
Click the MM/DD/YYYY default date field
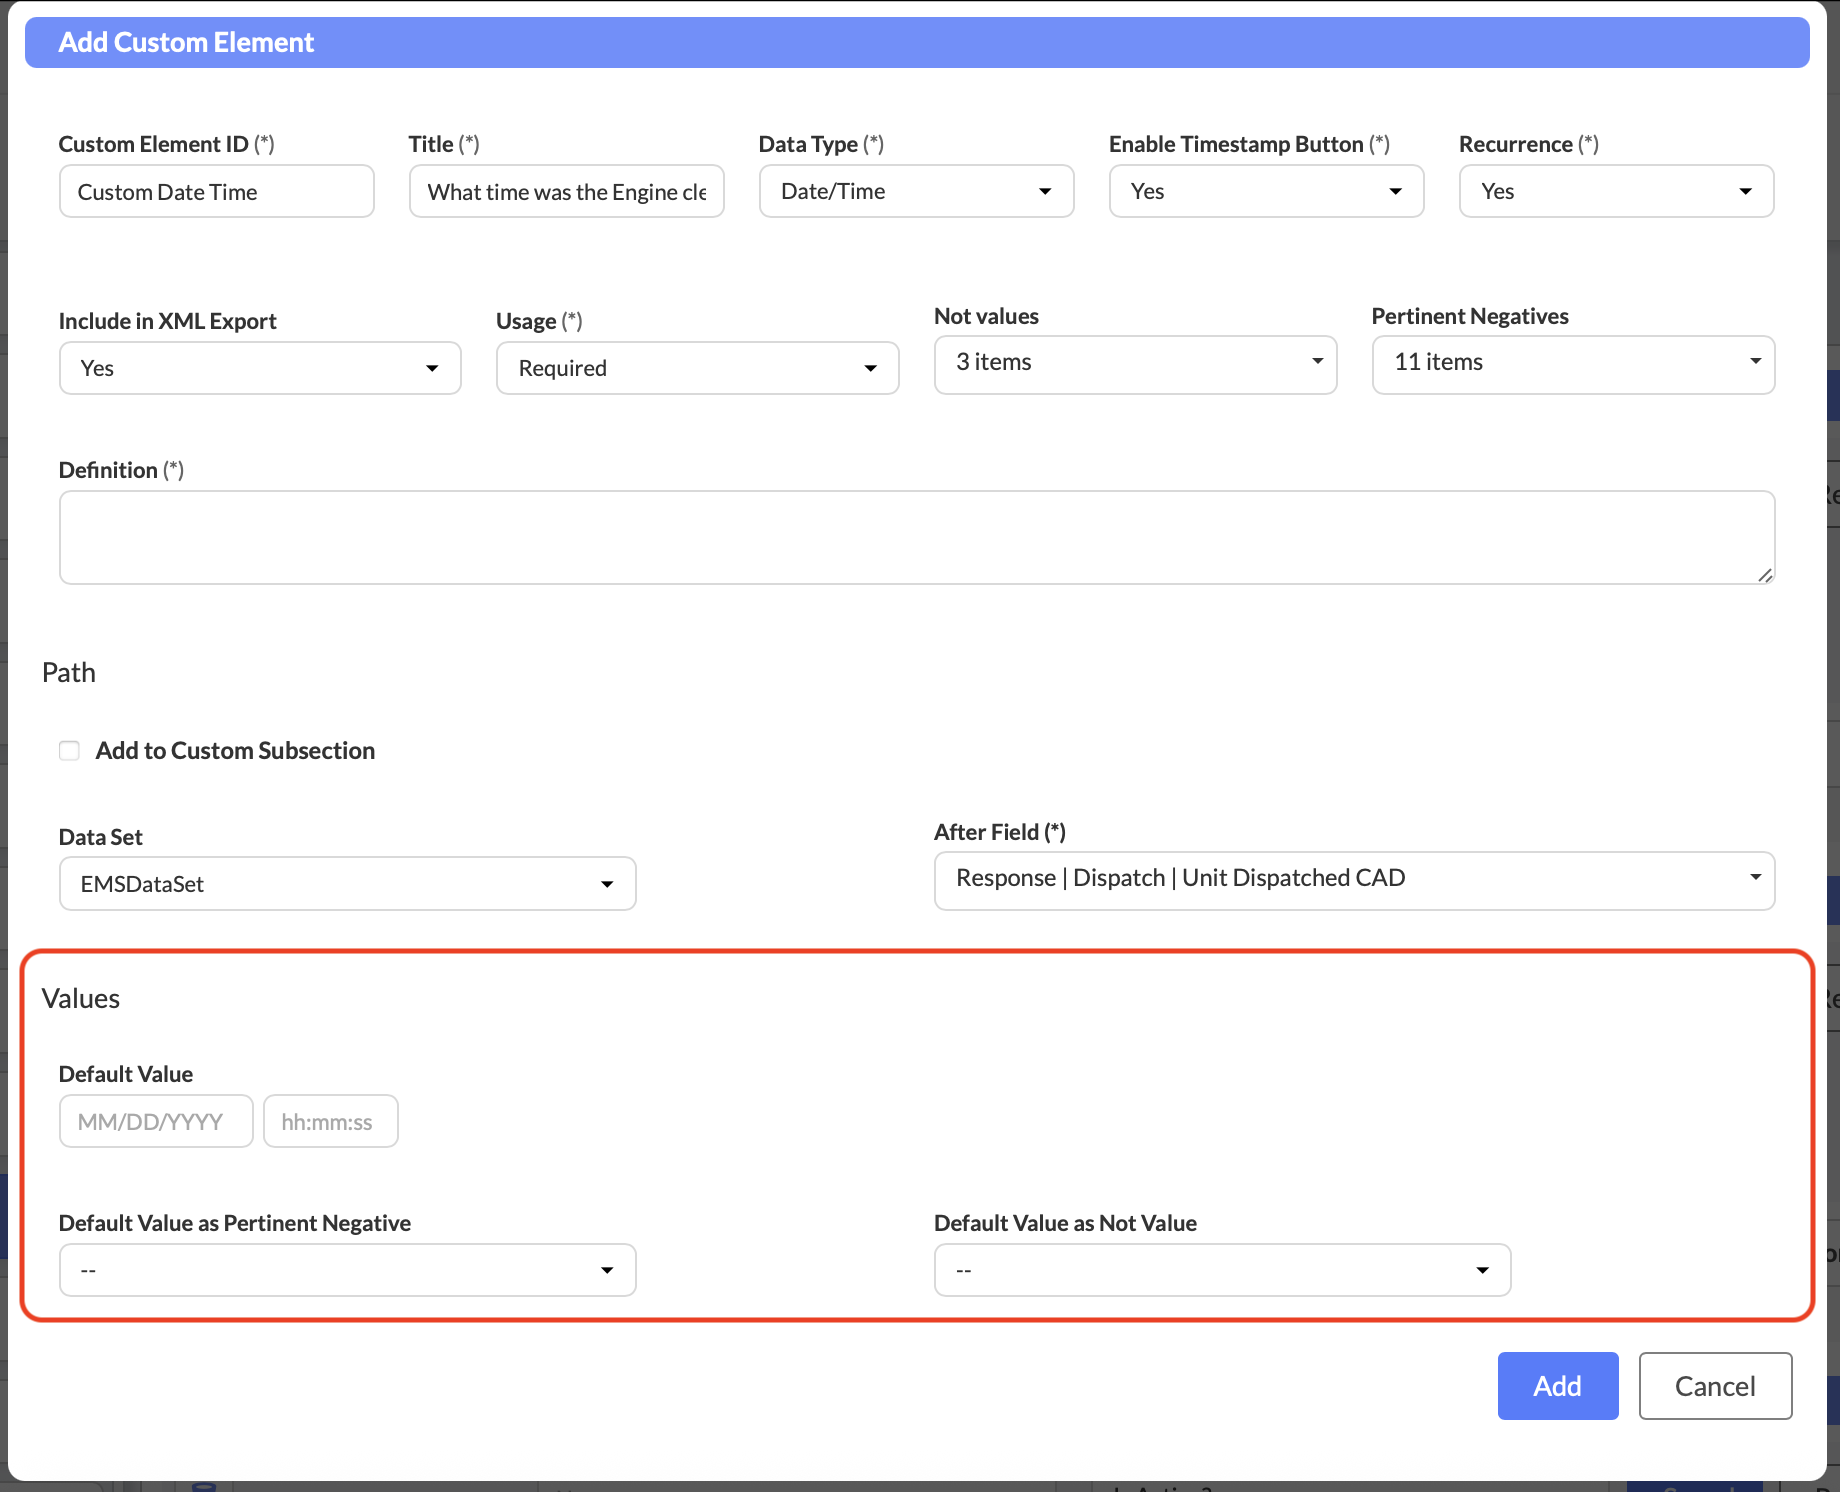tap(156, 1122)
